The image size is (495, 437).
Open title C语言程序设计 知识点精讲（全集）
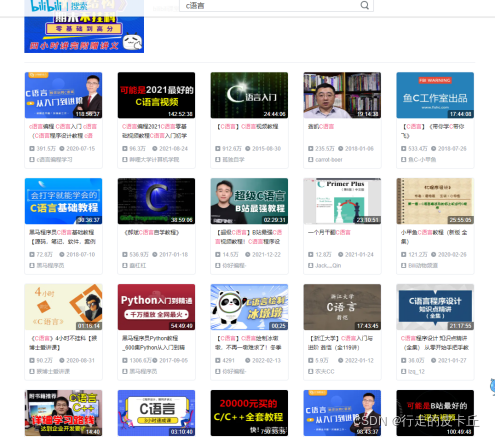pyautogui.click(x=435, y=343)
